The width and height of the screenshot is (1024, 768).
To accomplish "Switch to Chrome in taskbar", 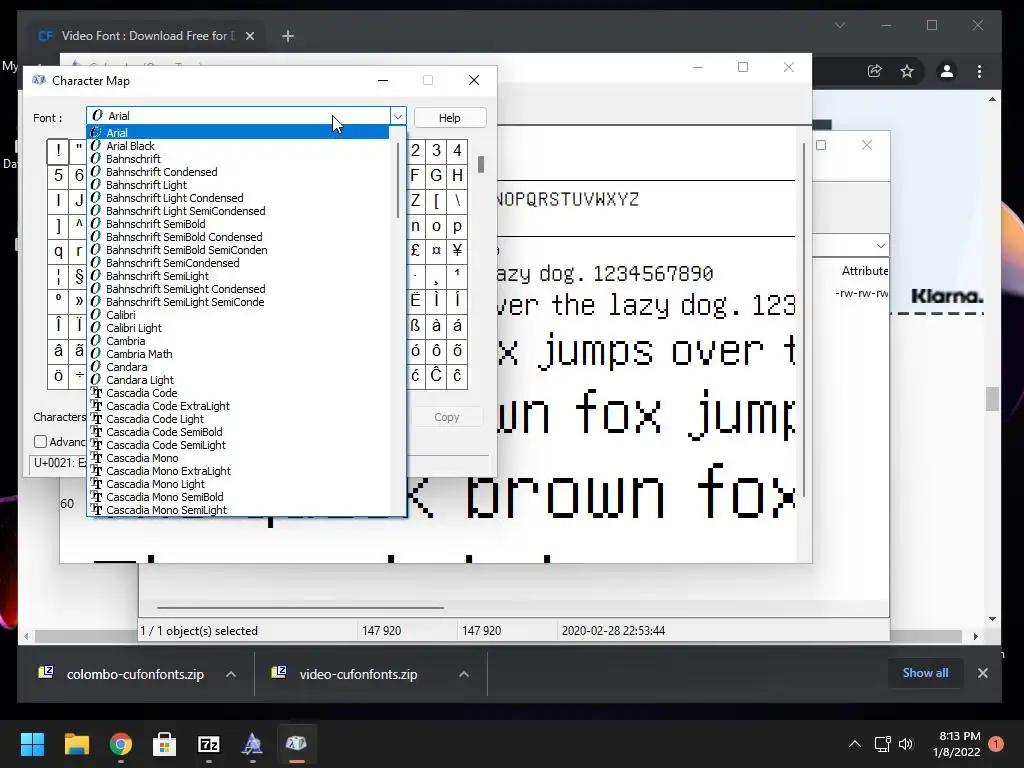I will click(121, 744).
